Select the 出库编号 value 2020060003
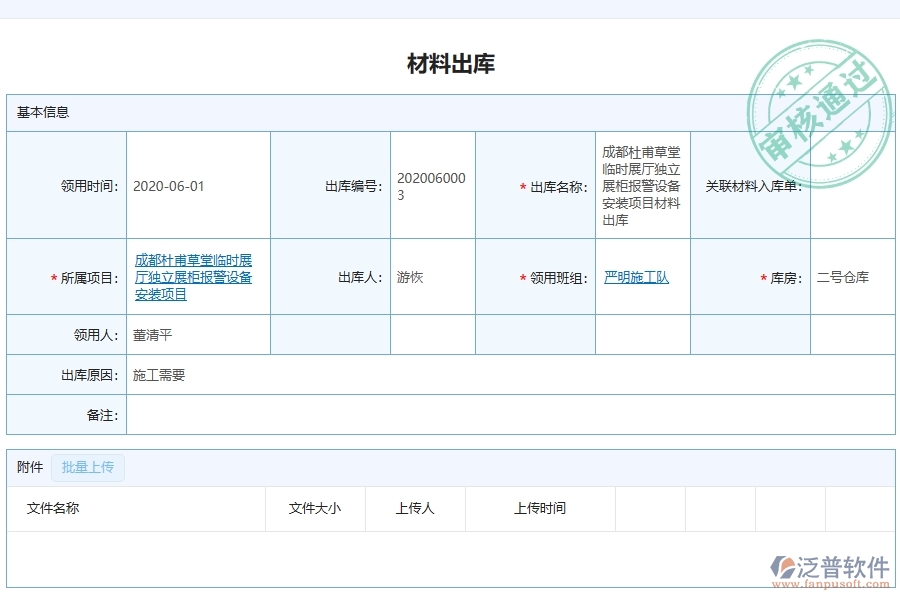The height and width of the screenshot is (600, 900). pos(432,185)
